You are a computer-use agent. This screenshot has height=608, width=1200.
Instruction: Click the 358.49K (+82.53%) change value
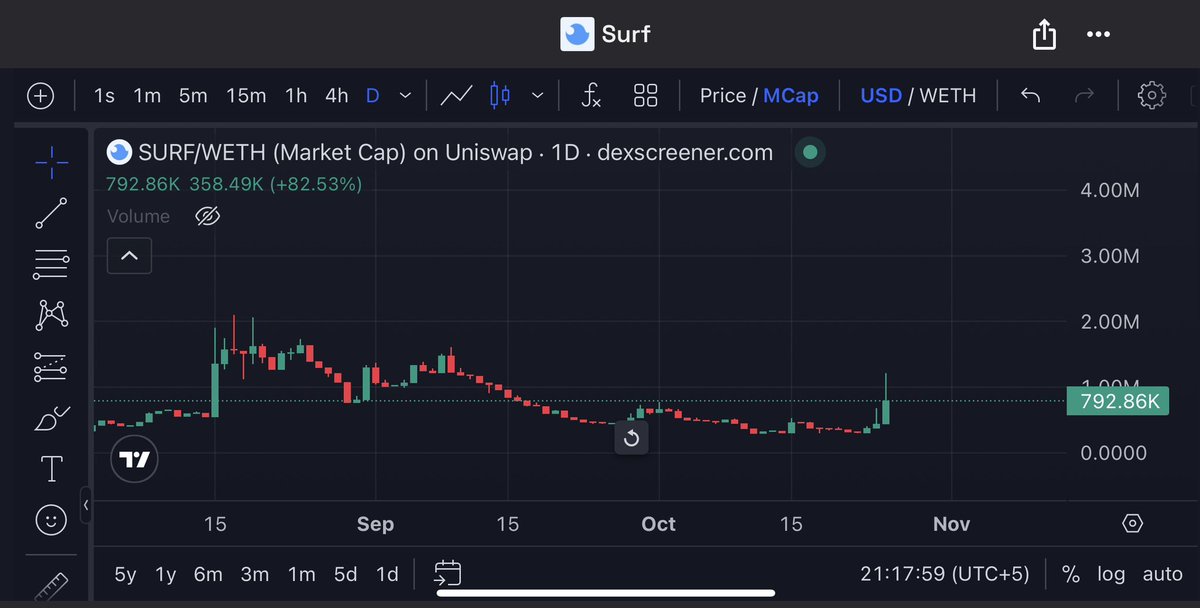pos(275,185)
